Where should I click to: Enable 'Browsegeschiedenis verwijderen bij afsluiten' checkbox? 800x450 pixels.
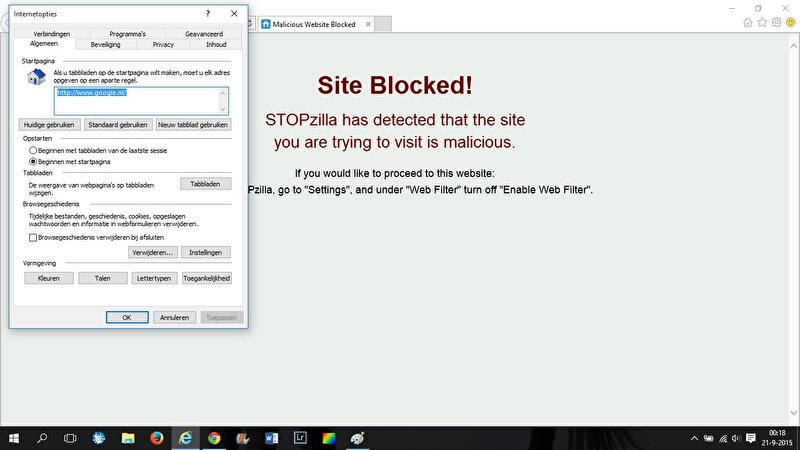click(33, 238)
